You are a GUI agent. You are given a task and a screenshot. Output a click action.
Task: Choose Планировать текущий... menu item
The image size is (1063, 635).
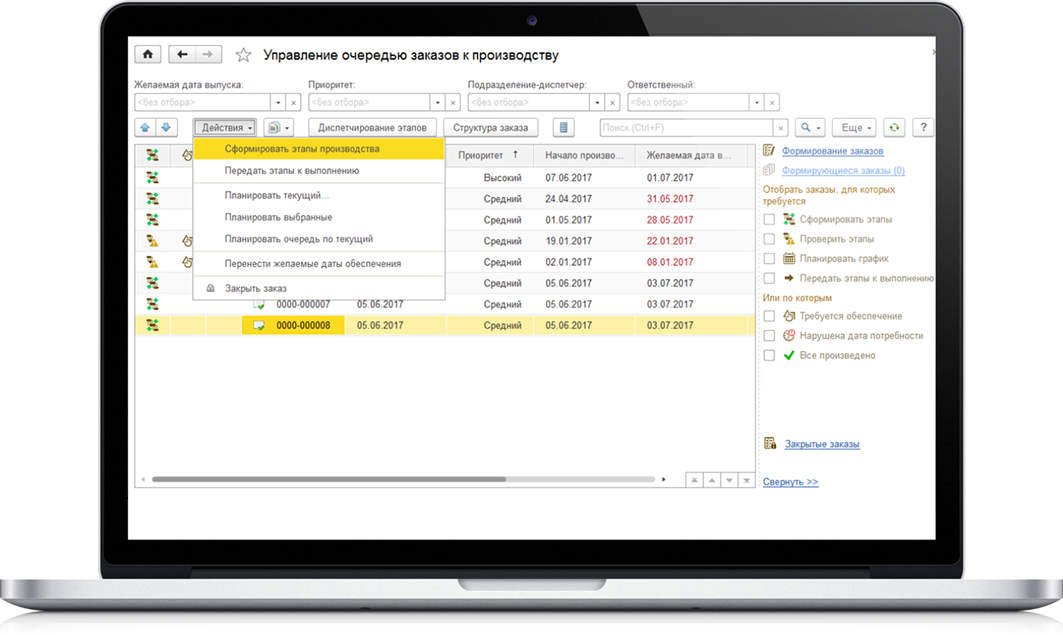coord(319,195)
